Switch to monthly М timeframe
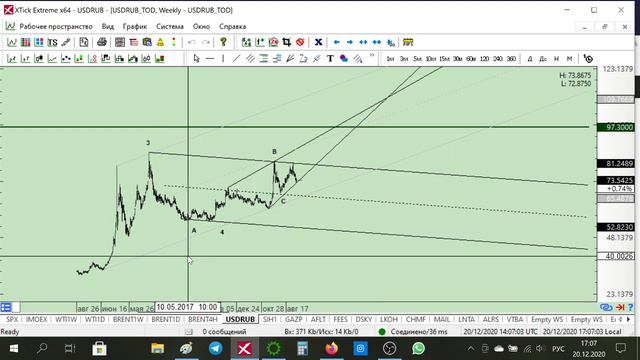This screenshot has height=360, width=640. [569, 59]
